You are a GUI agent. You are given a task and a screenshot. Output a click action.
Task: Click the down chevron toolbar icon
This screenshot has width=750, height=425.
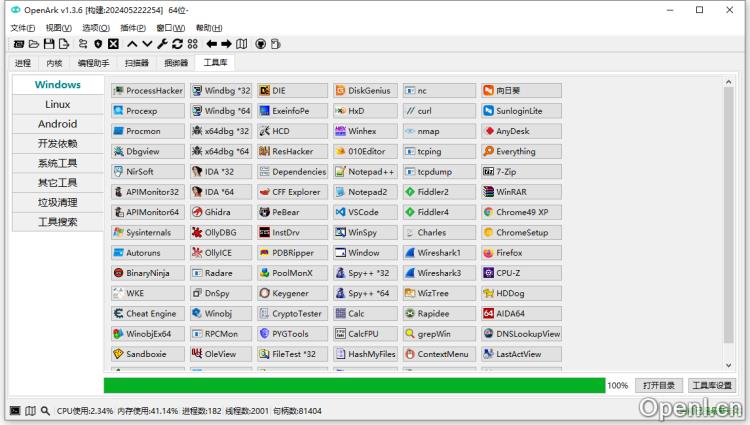pyautogui.click(x=147, y=44)
